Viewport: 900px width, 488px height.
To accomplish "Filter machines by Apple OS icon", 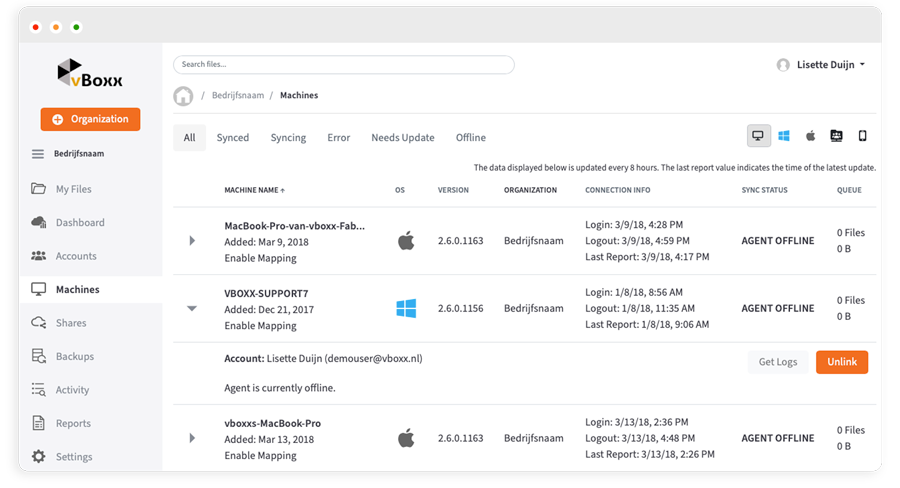I will pos(810,137).
